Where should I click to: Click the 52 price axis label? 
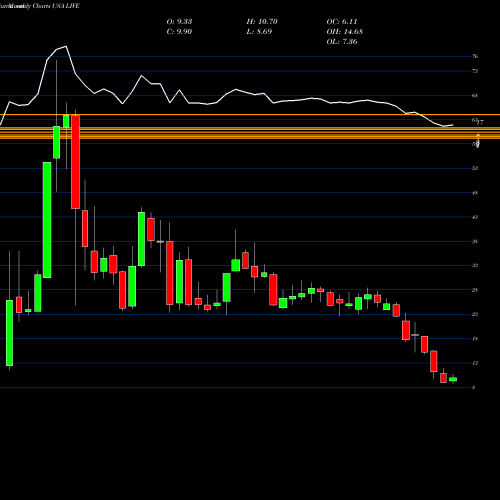click(x=475, y=168)
